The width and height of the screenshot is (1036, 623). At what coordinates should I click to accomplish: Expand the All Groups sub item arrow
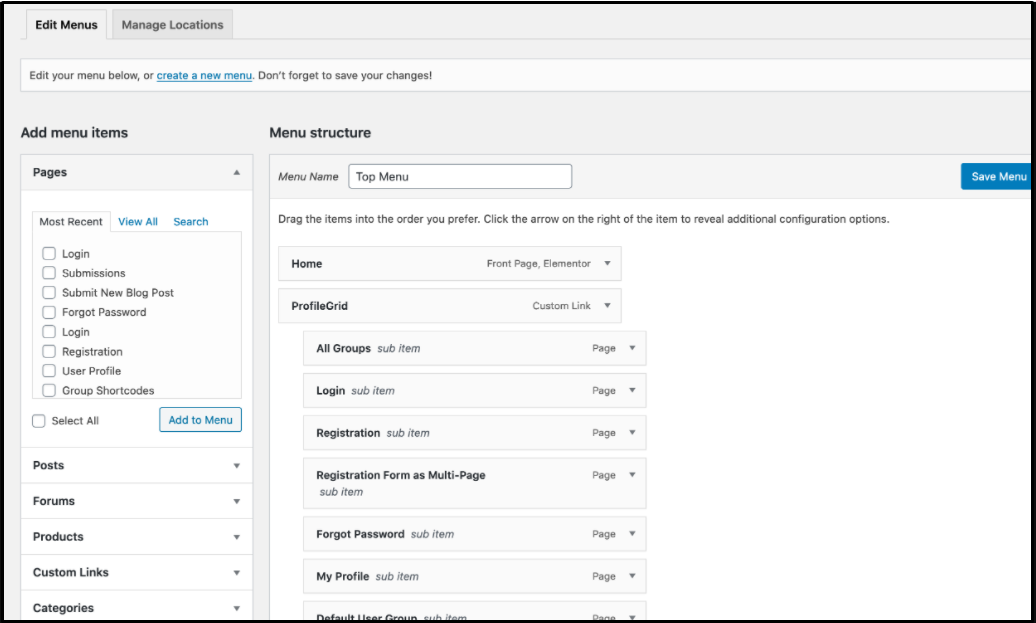point(632,348)
